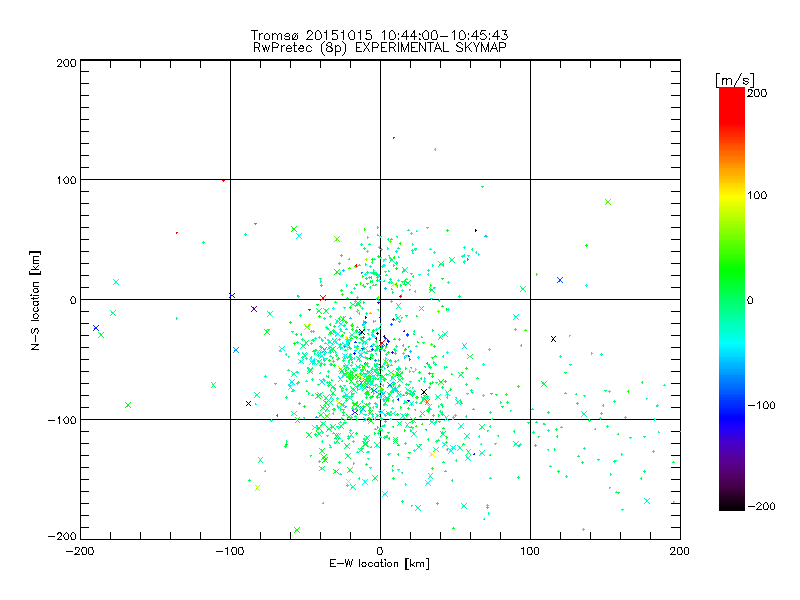Image resolution: width=800 pixels, height=600 pixels.
Task: Click the '-100' tick label on N-S axis
Action: click(x=62, y=420)
